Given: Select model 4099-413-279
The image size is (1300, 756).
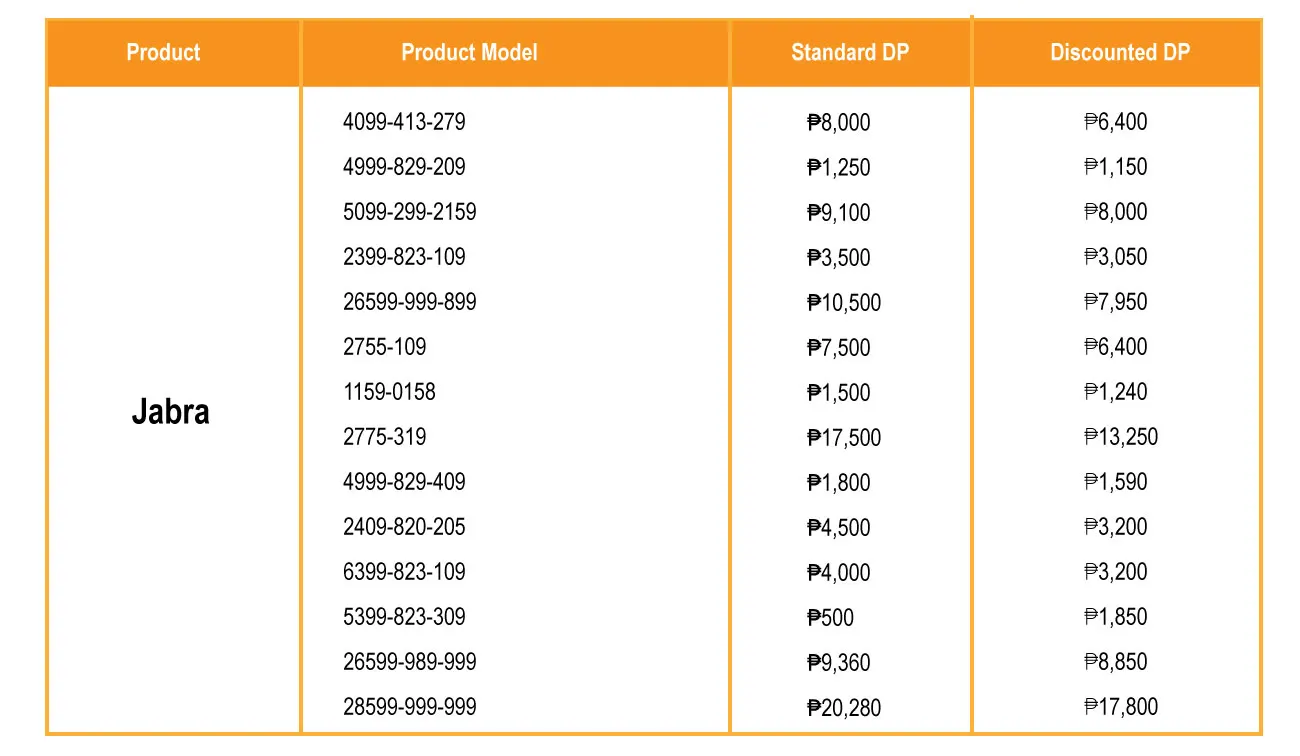Looking at the screenshot, I should coord(404,122).
